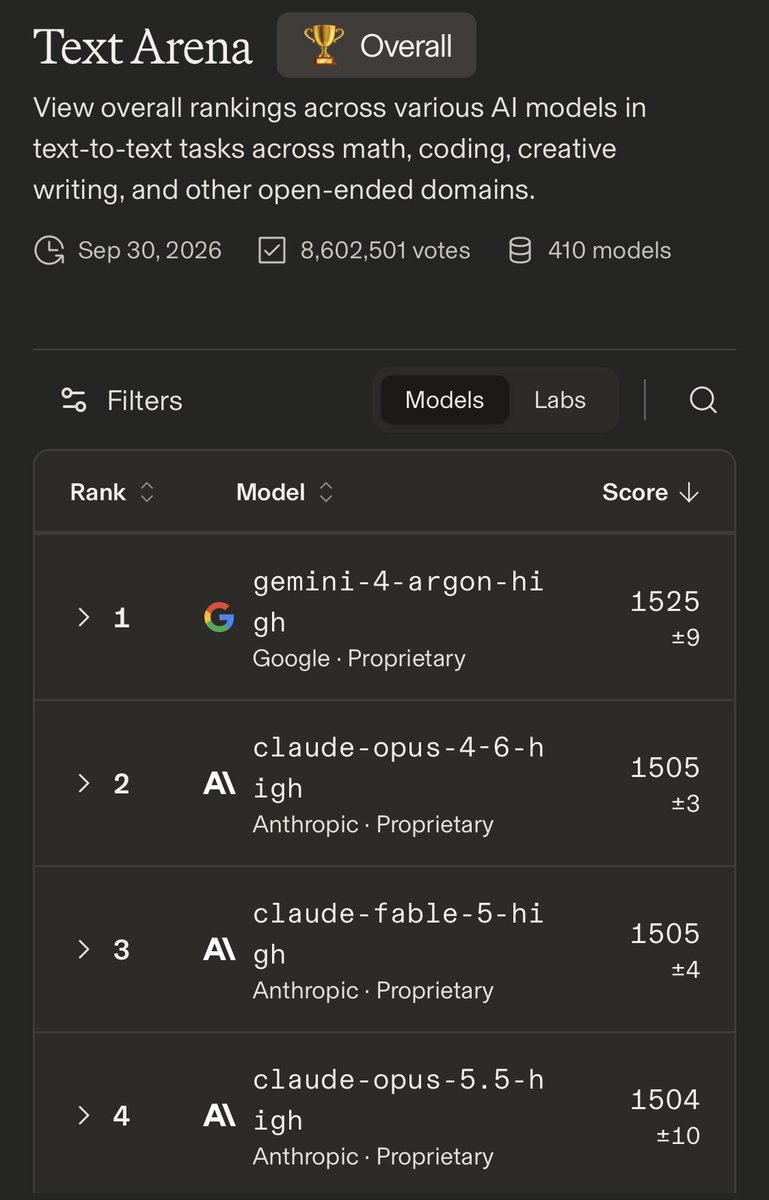Click the Sep 30, 2026 date text

(x=150, y=250)
